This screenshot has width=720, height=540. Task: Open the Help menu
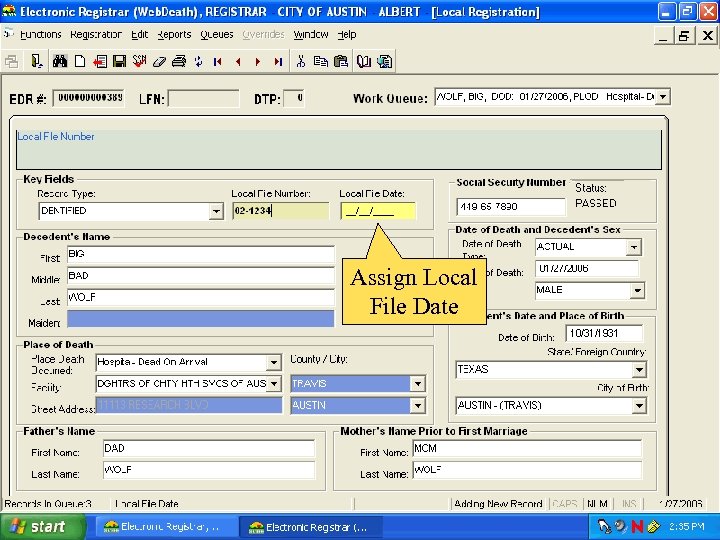(x=347, y=34)
